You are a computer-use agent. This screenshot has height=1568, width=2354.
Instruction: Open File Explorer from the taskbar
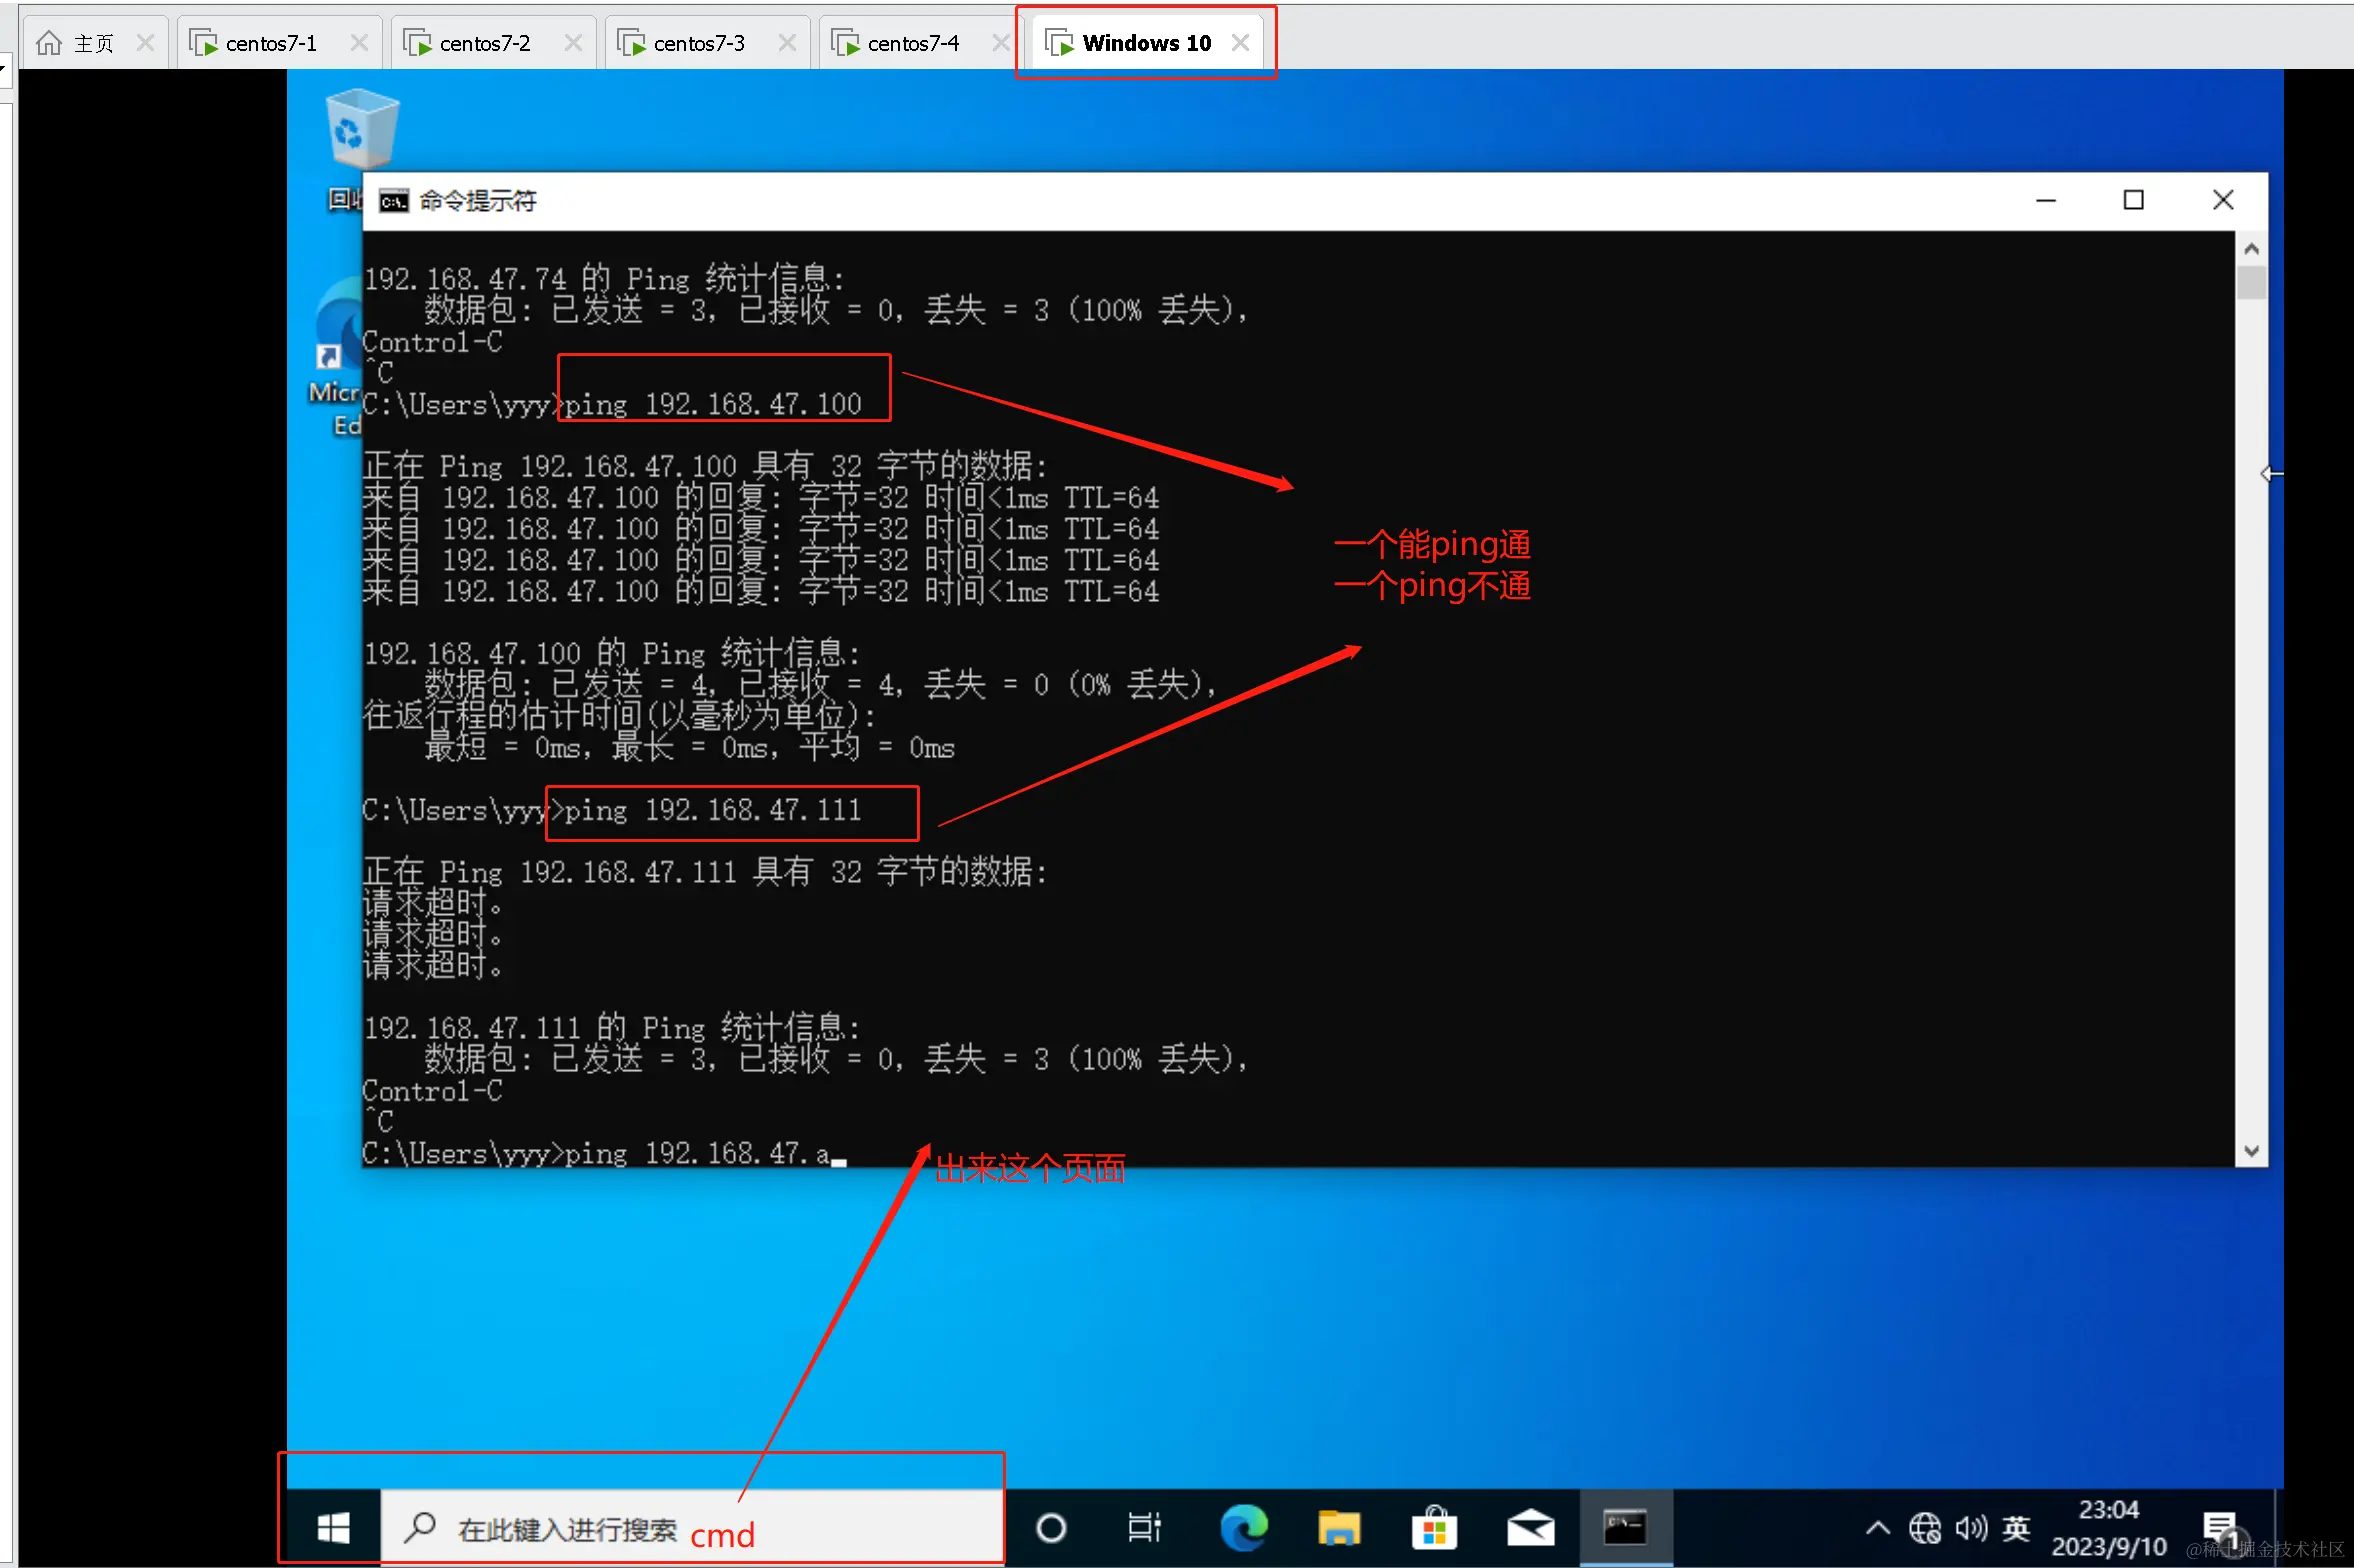[x=1338, y=1528]
